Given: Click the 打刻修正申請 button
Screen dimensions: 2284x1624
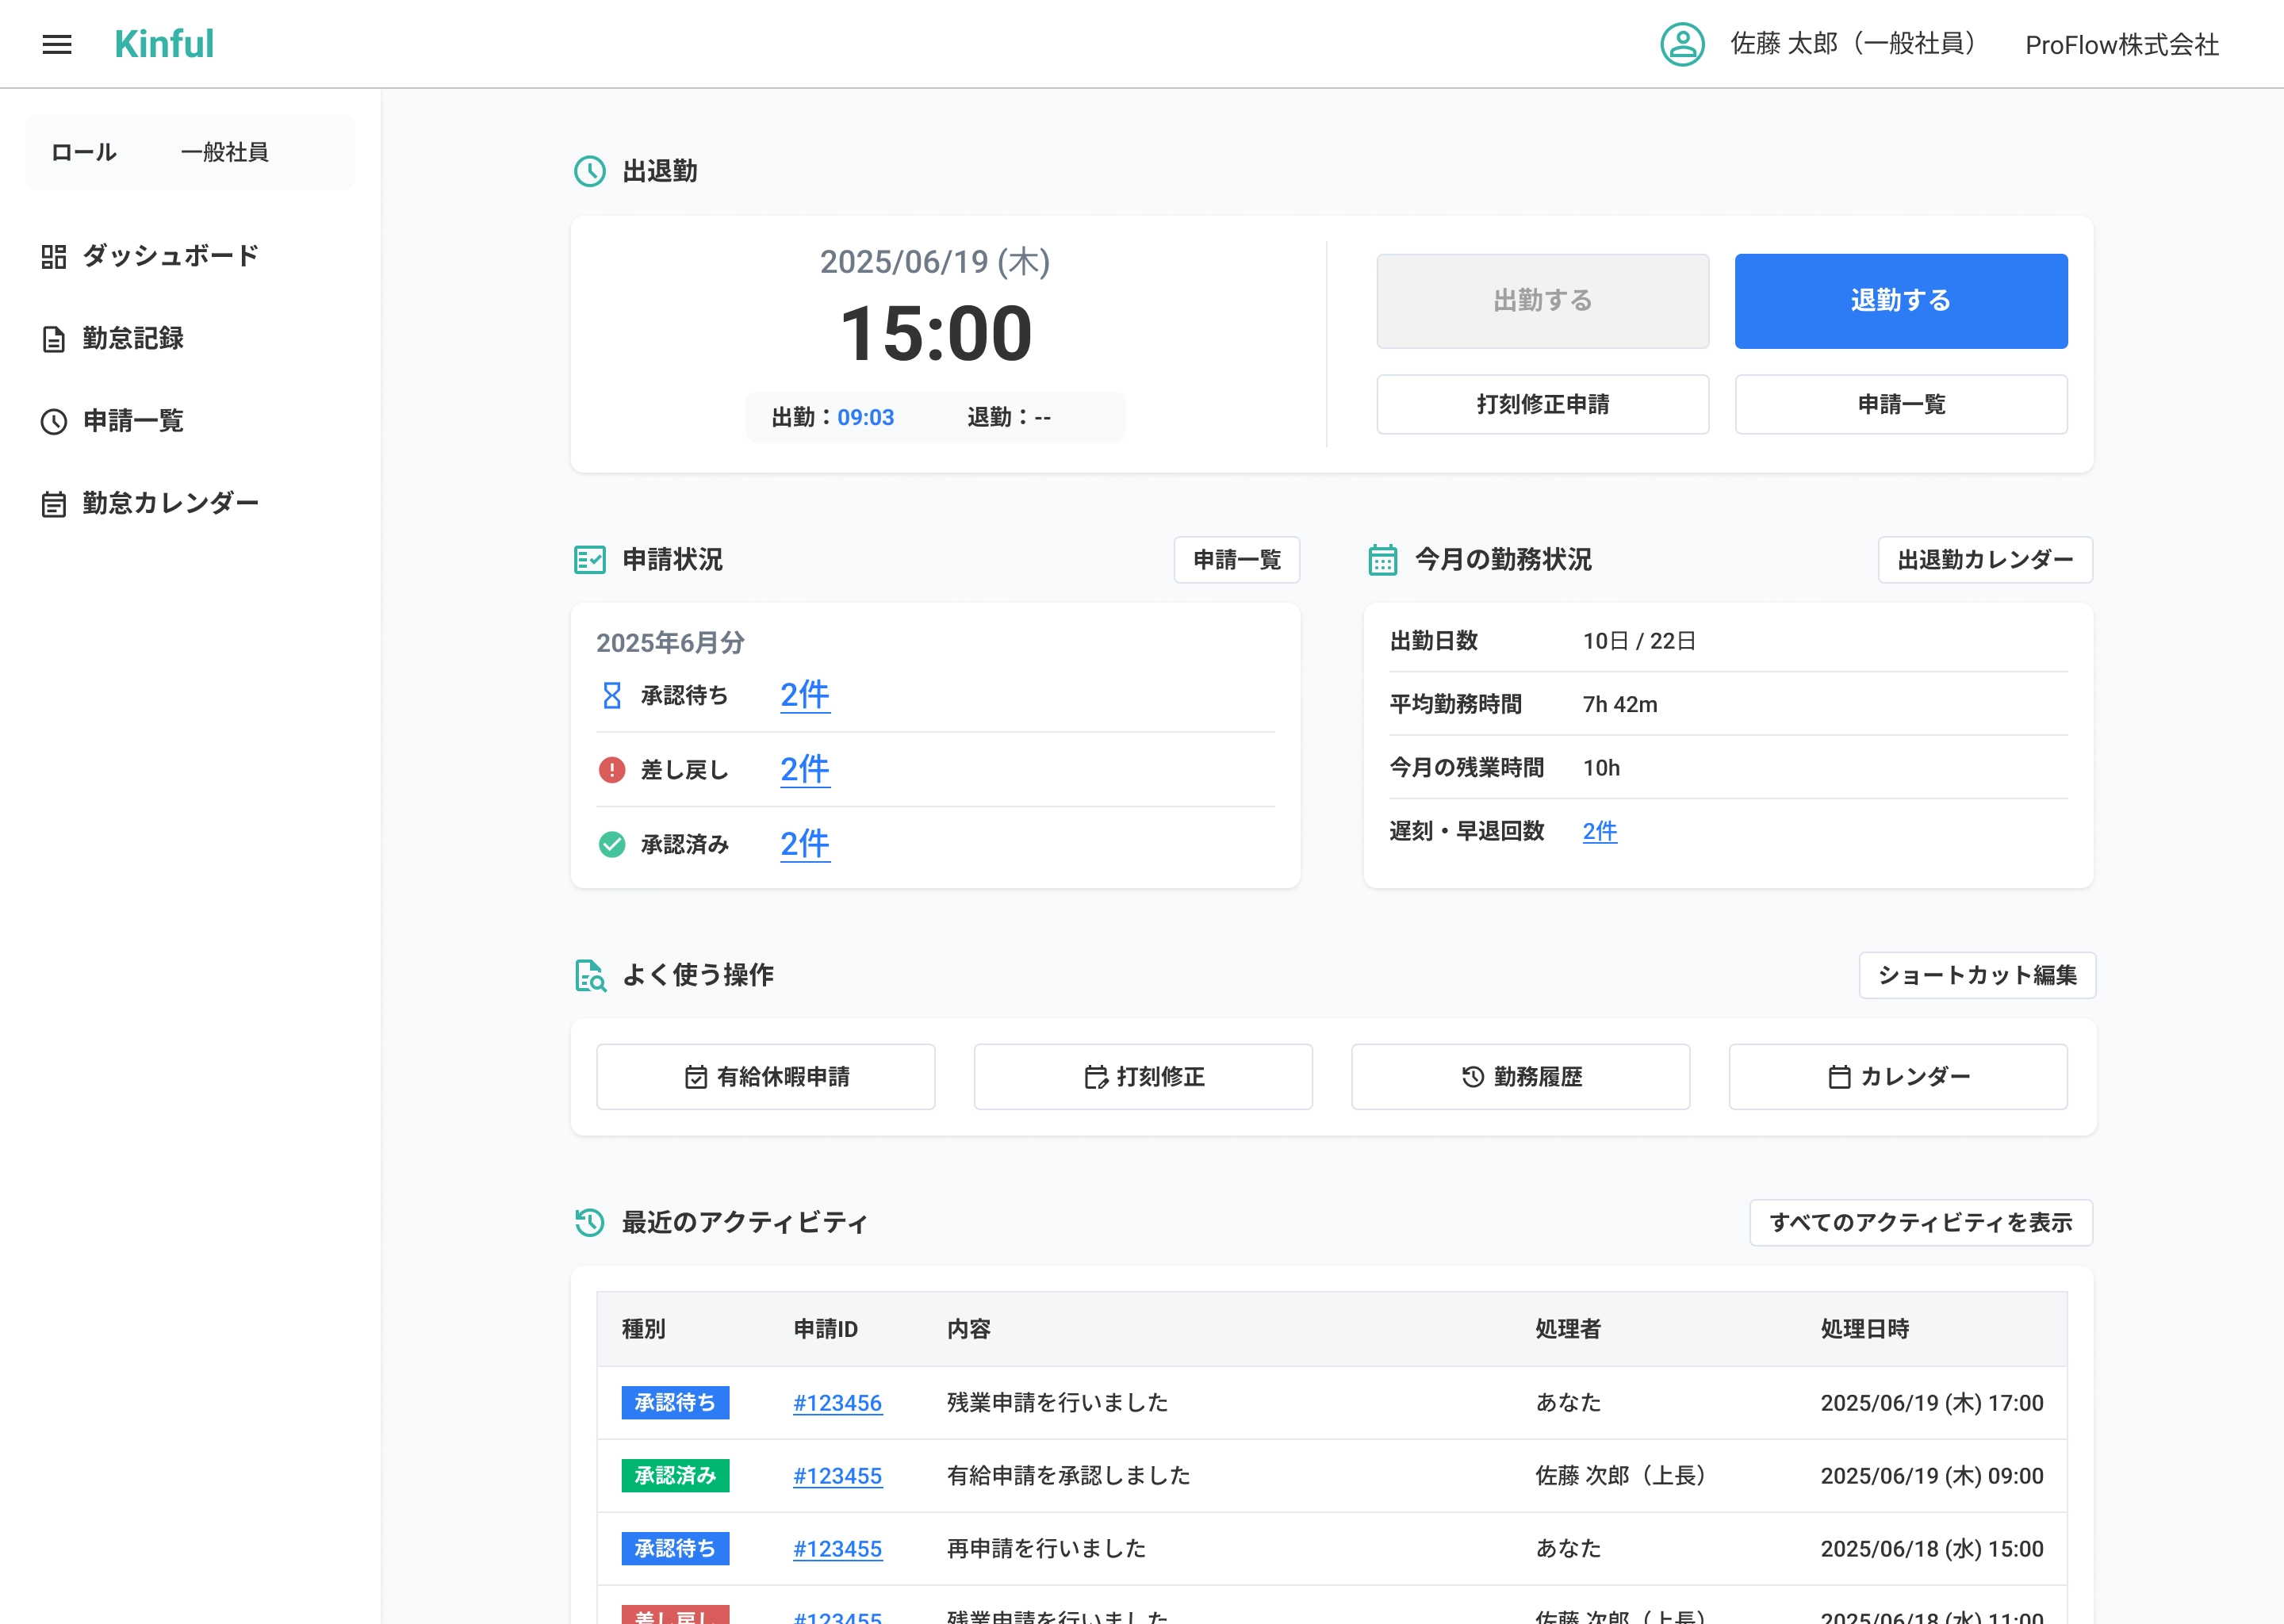Looking at the screenshot, I should click(x=1542, y=404).
